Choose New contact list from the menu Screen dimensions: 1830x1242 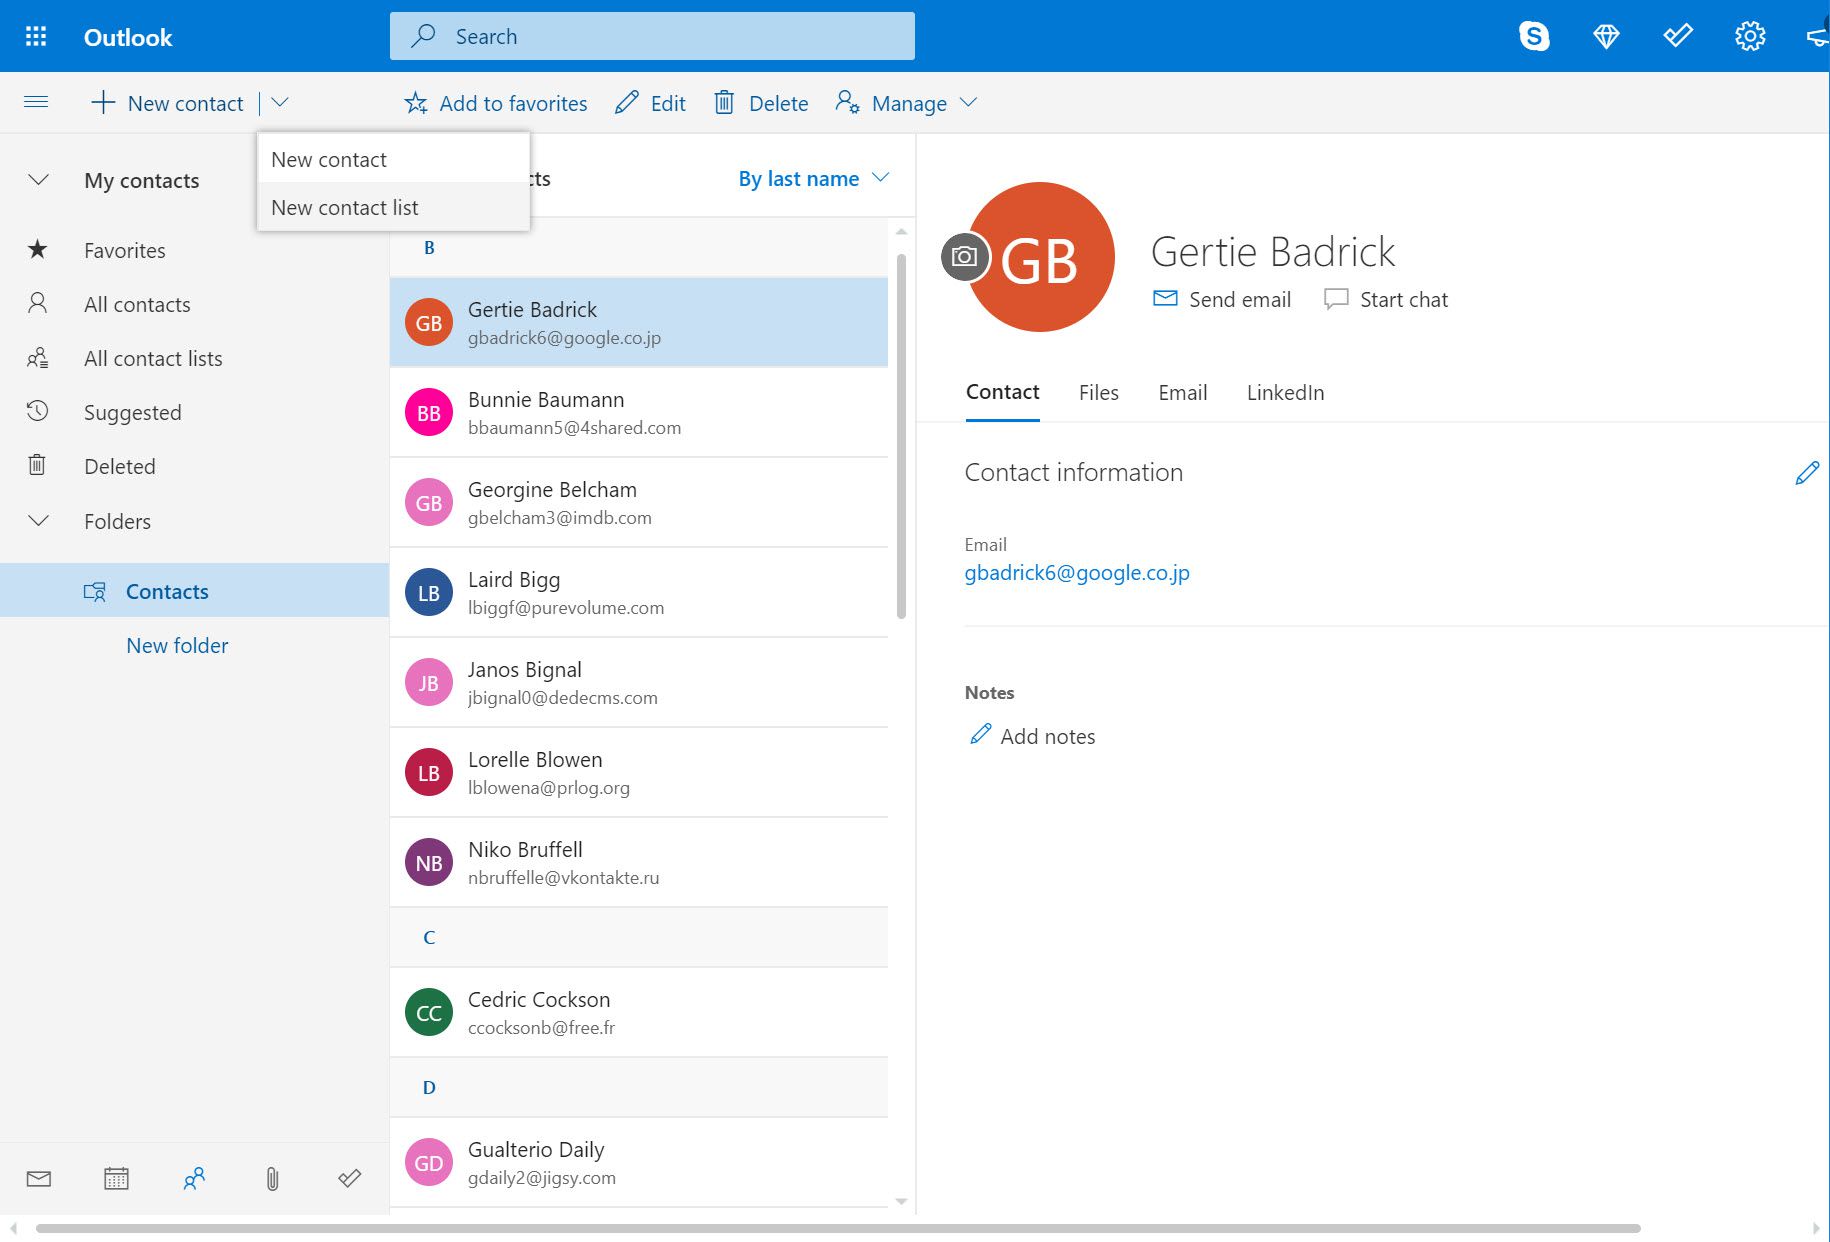[393, 207]
